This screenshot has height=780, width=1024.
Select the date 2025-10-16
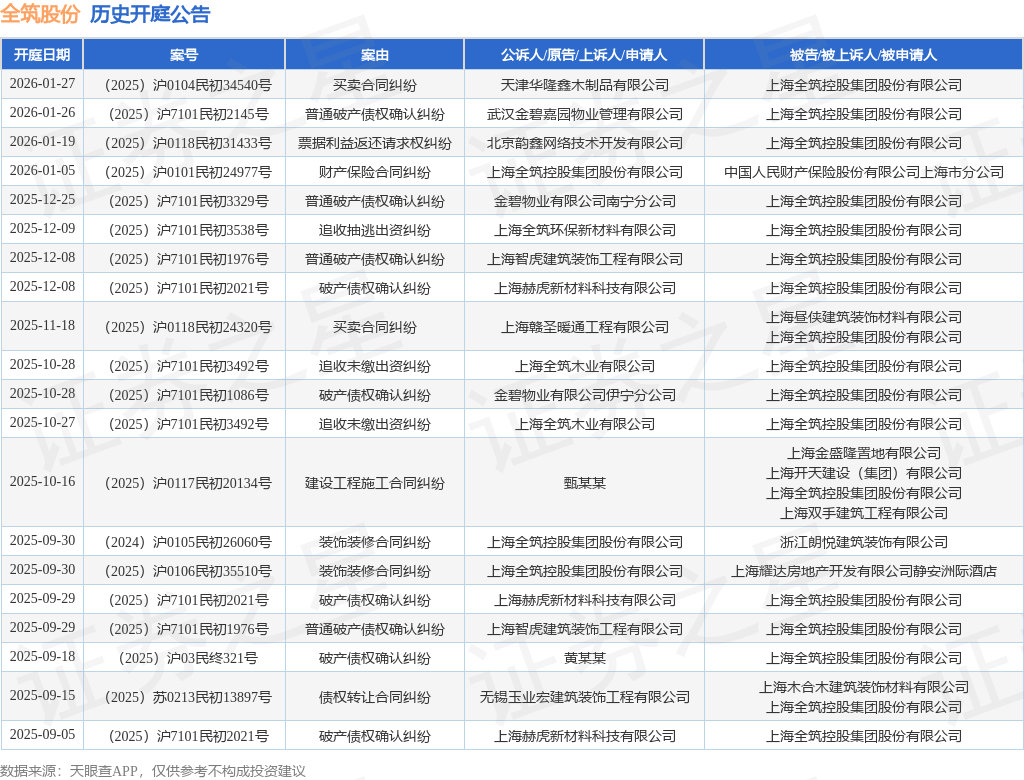pos(42,481)
